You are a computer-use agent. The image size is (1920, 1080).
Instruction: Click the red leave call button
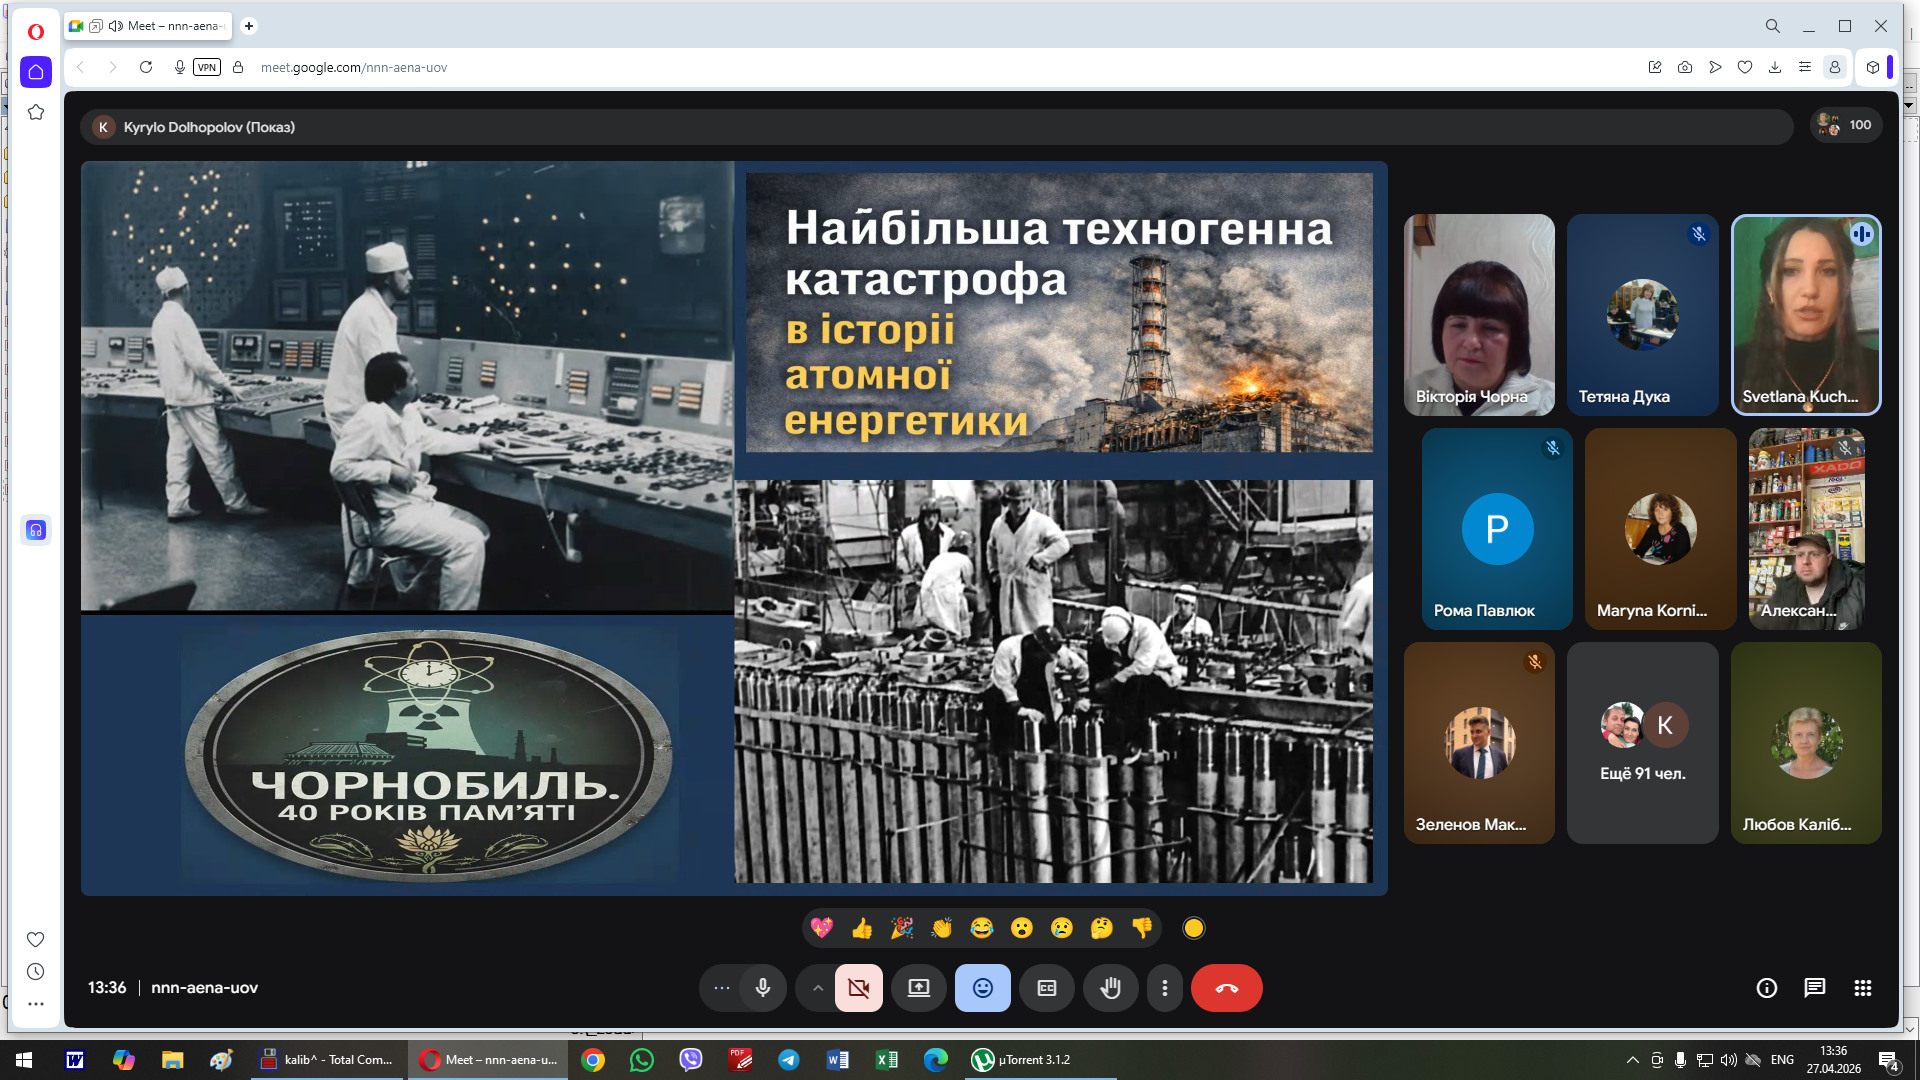(x=1226, y=988)
